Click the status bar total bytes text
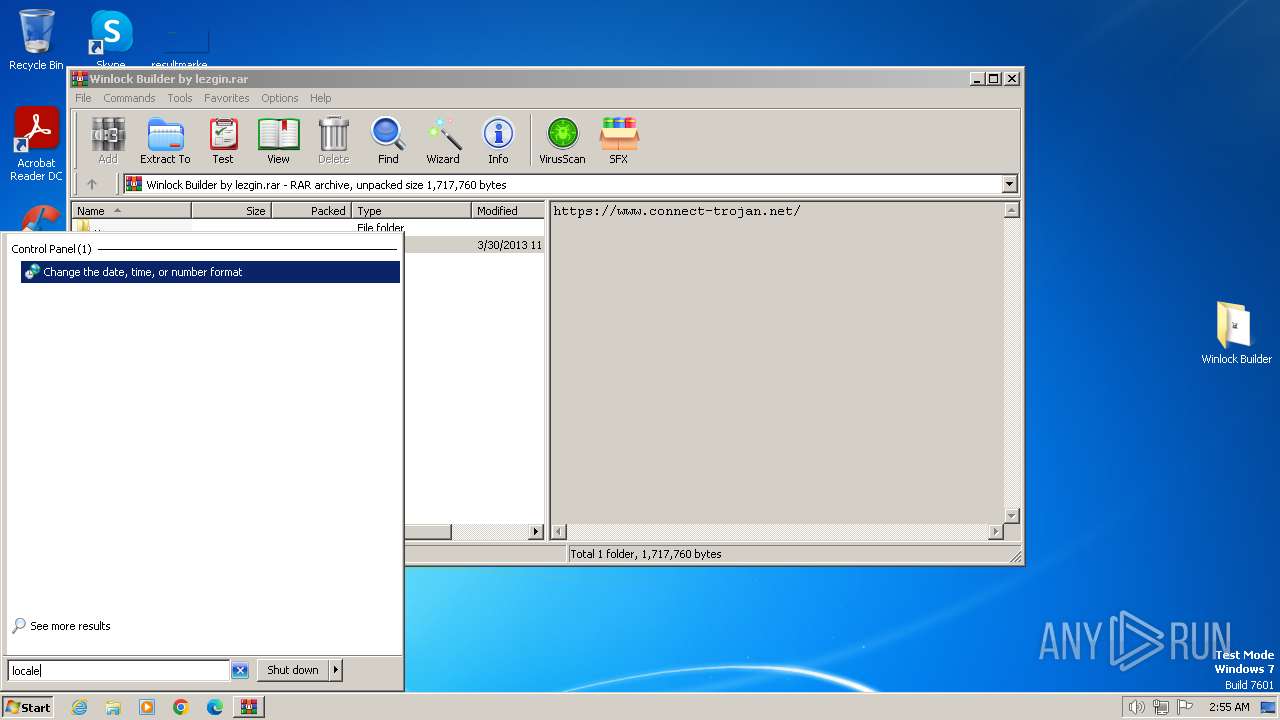Screen dimensions: 1280x720 coord(646,554)
